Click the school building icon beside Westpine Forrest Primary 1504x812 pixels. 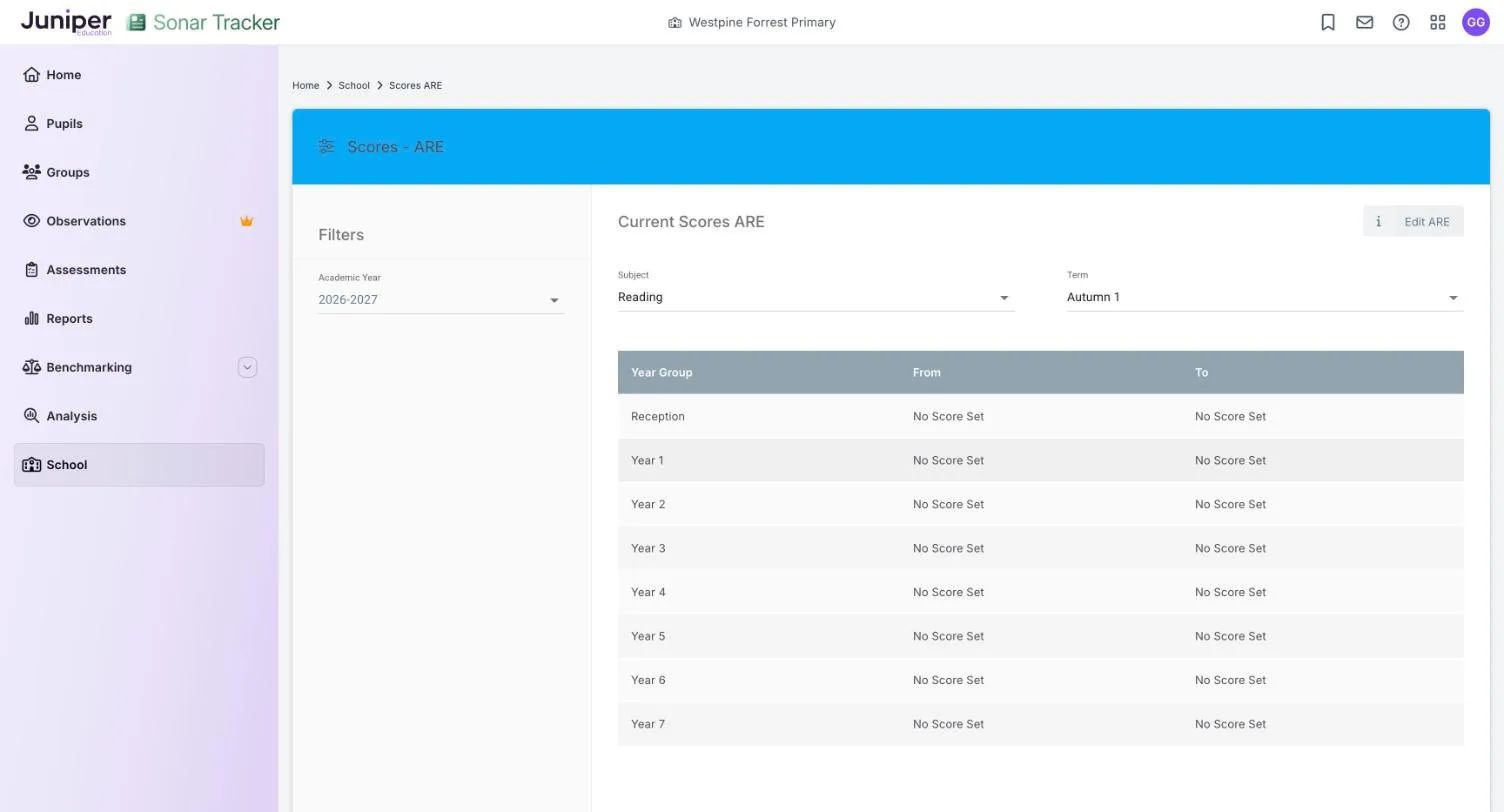tap(675, 22)
